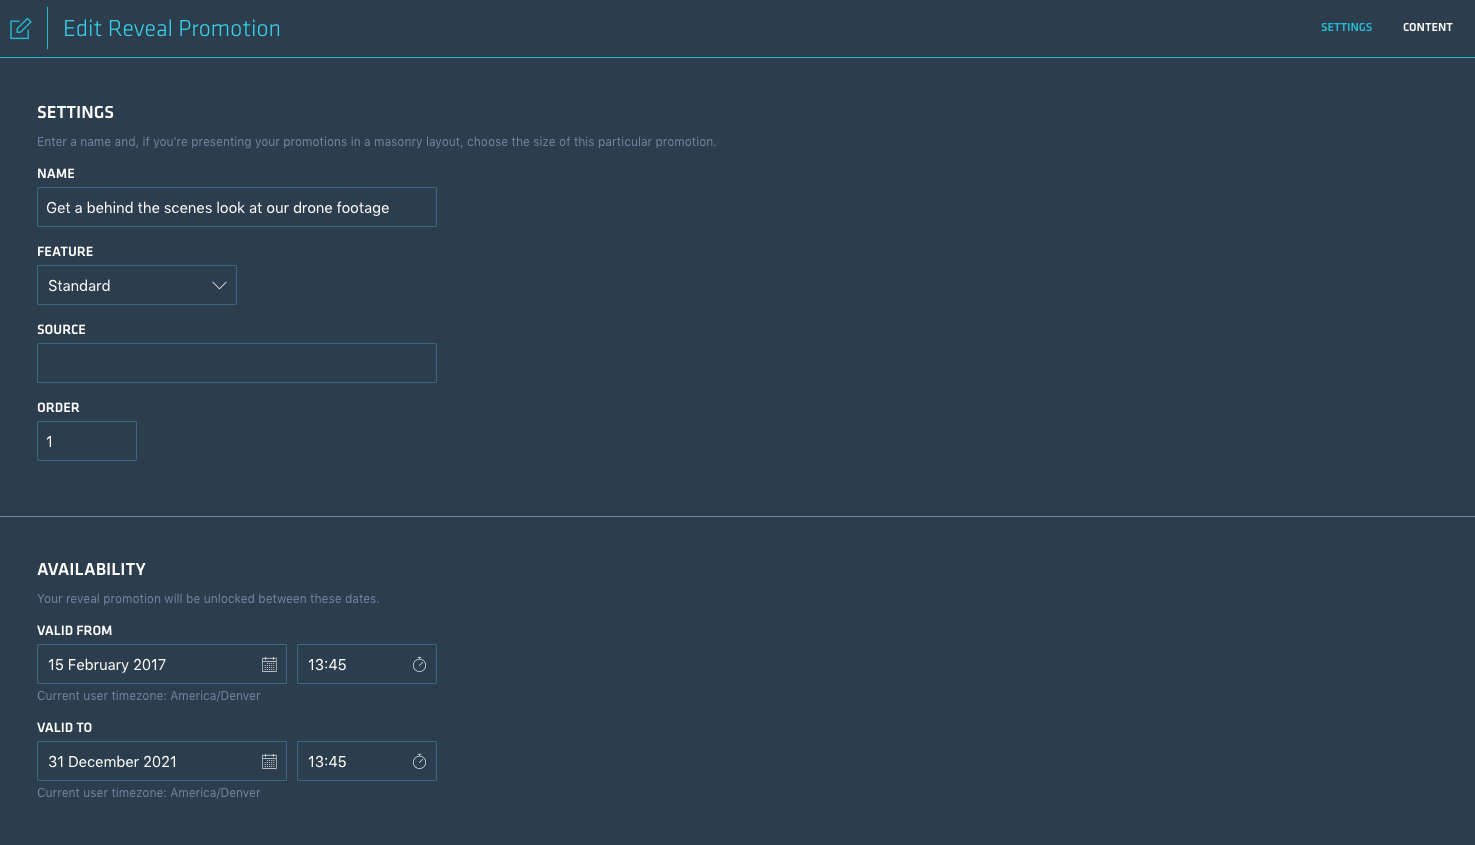Click inside the promotion NAME field
The height and width of the screenshot is (845, 1475).
(236, 207)
